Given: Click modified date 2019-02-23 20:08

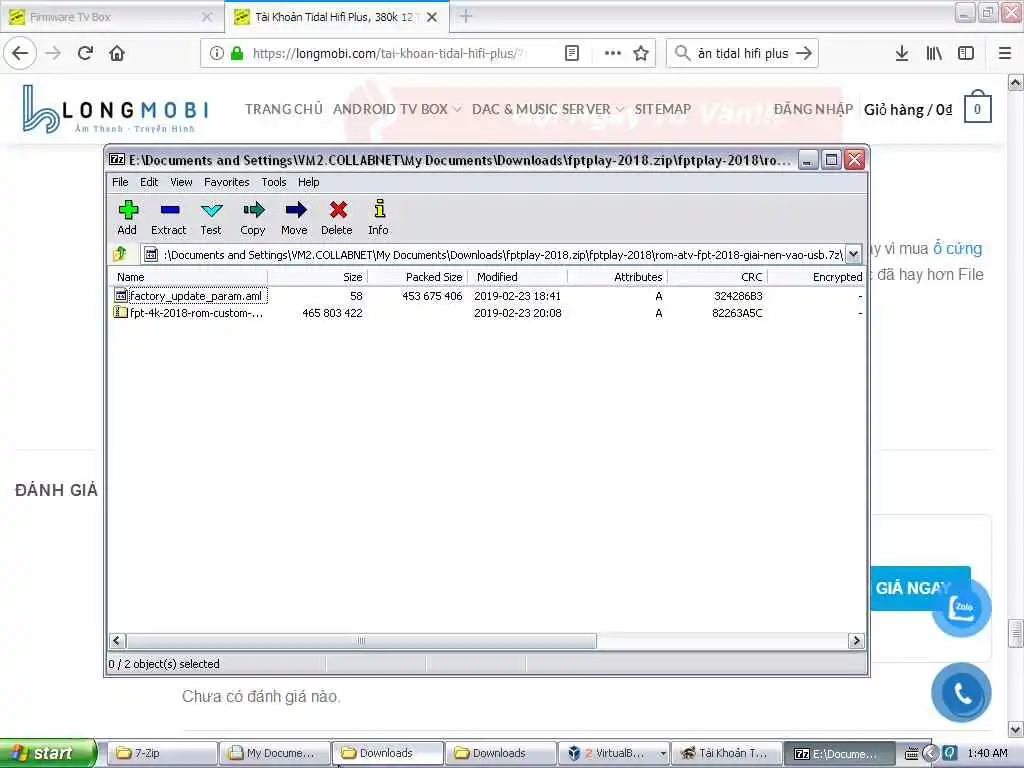Looking at the screenshot, I should point(517,313).
